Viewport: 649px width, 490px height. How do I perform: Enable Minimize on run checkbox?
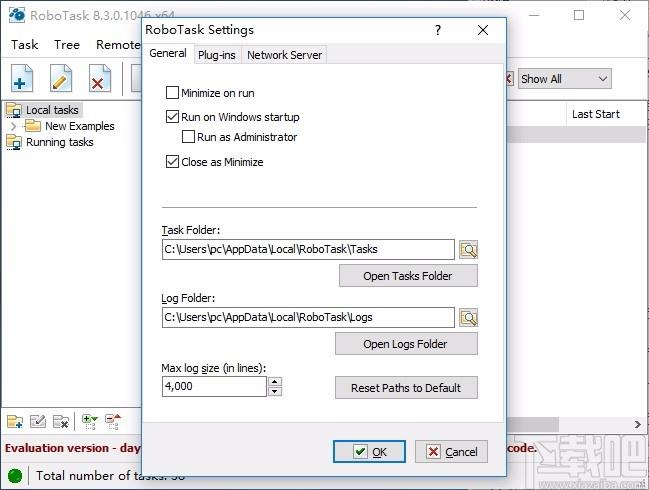[172, 93]
